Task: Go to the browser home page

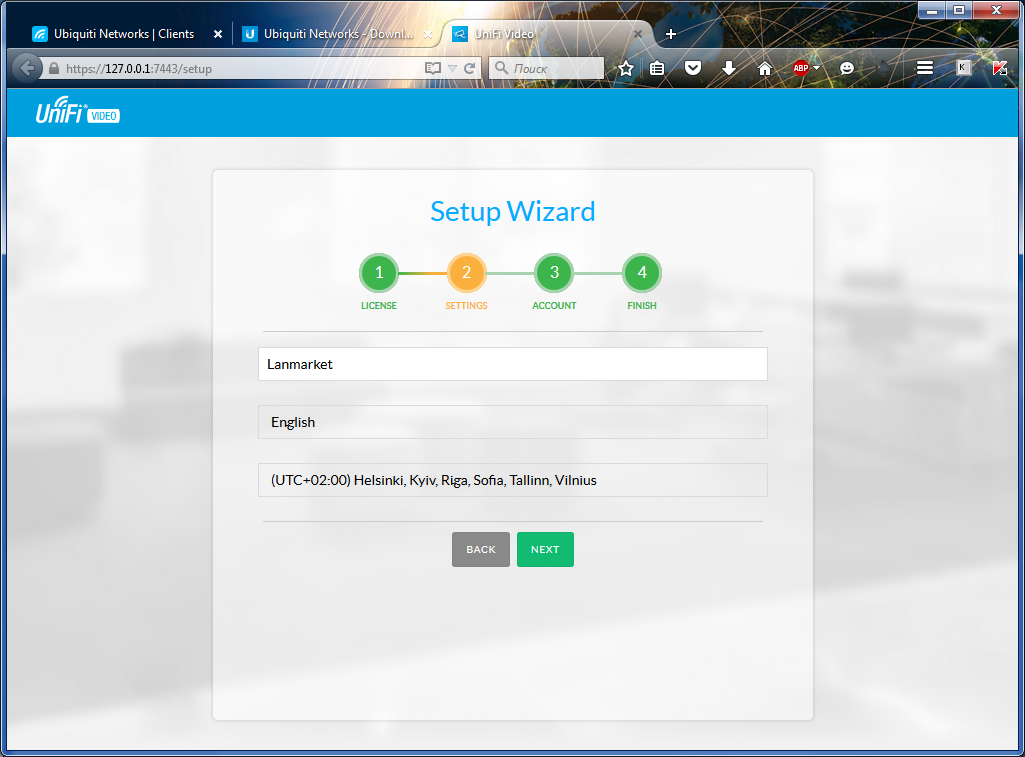Action: tap(765, 68)
